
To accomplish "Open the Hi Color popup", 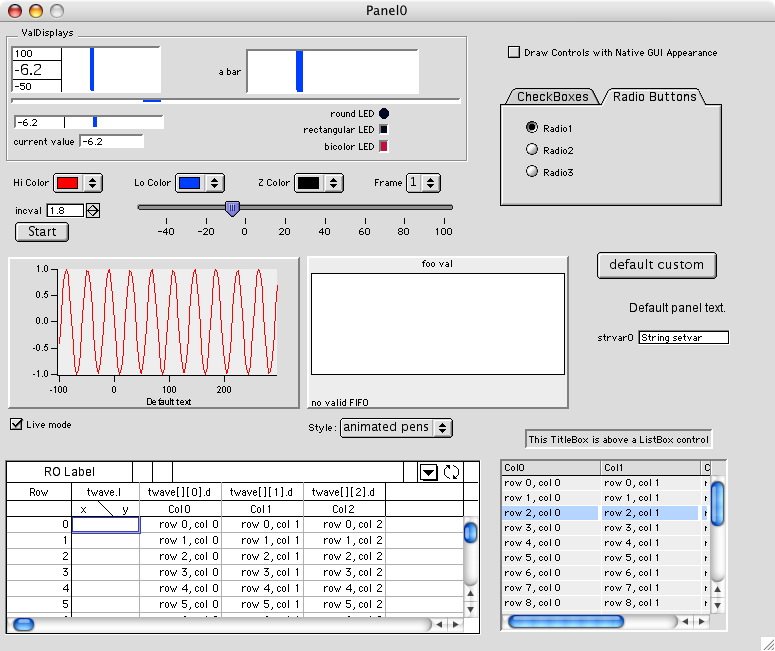I will pyautogui.click(x=78, y=183).
